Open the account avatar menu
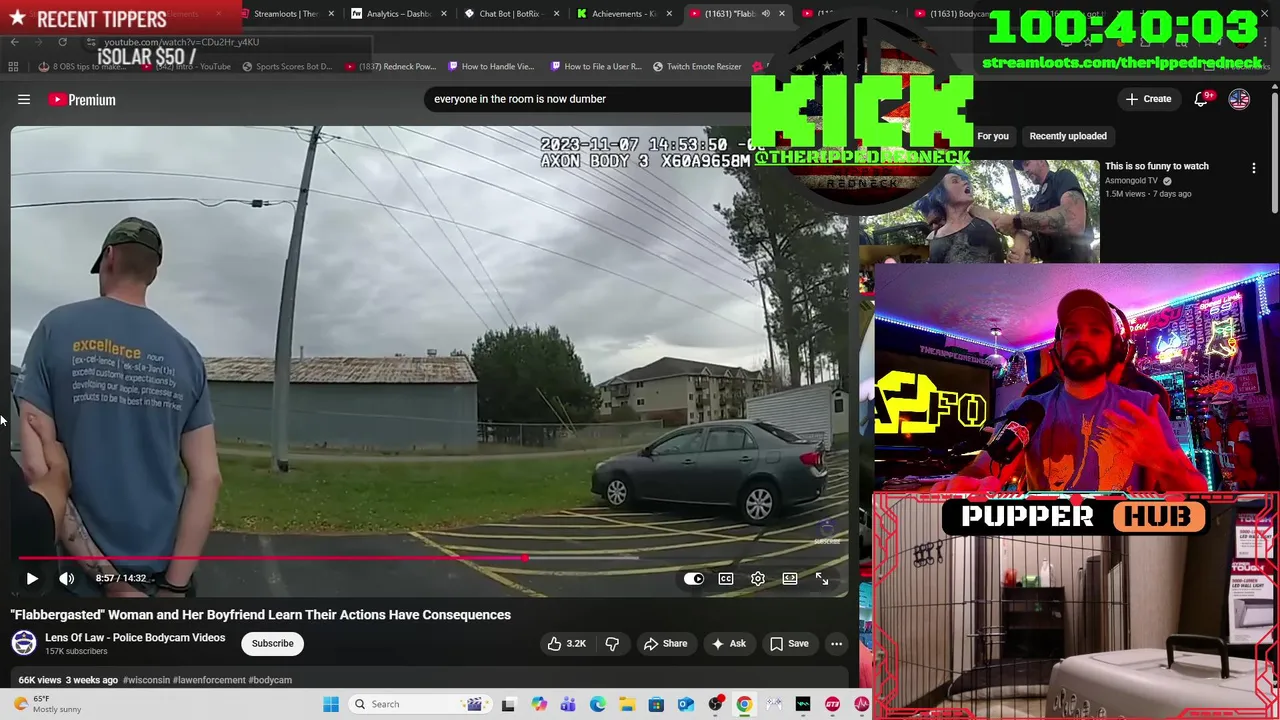 pyautogui.click(x=1239, y=99)
